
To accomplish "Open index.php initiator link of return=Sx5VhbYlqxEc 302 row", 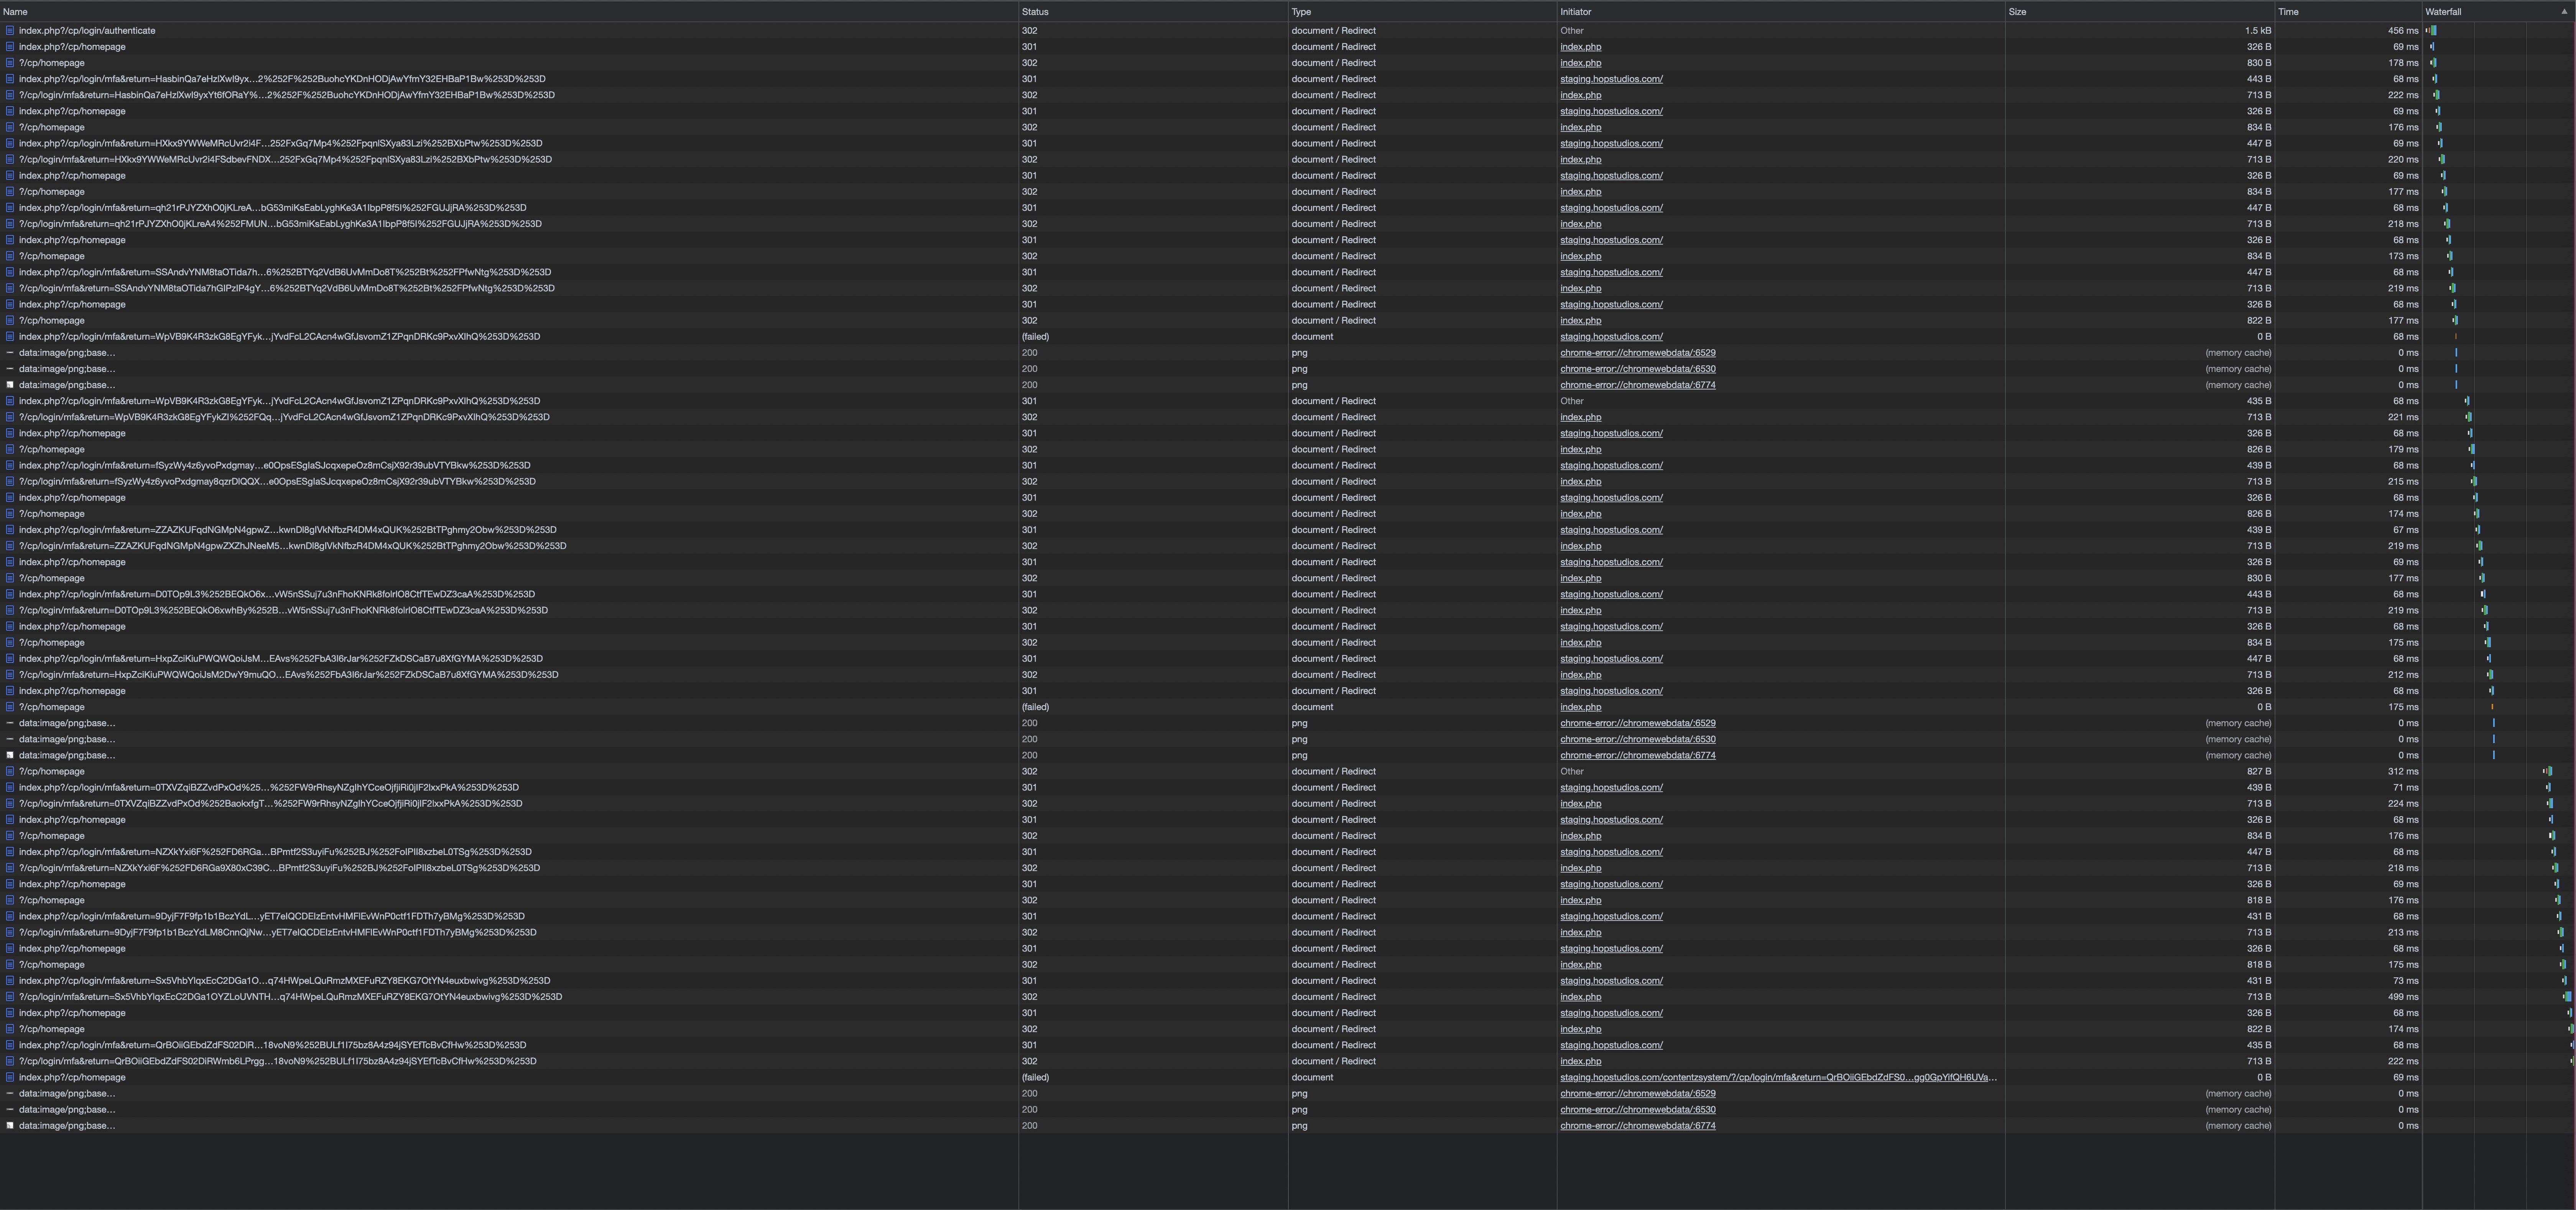I will tap(1580, 997).
